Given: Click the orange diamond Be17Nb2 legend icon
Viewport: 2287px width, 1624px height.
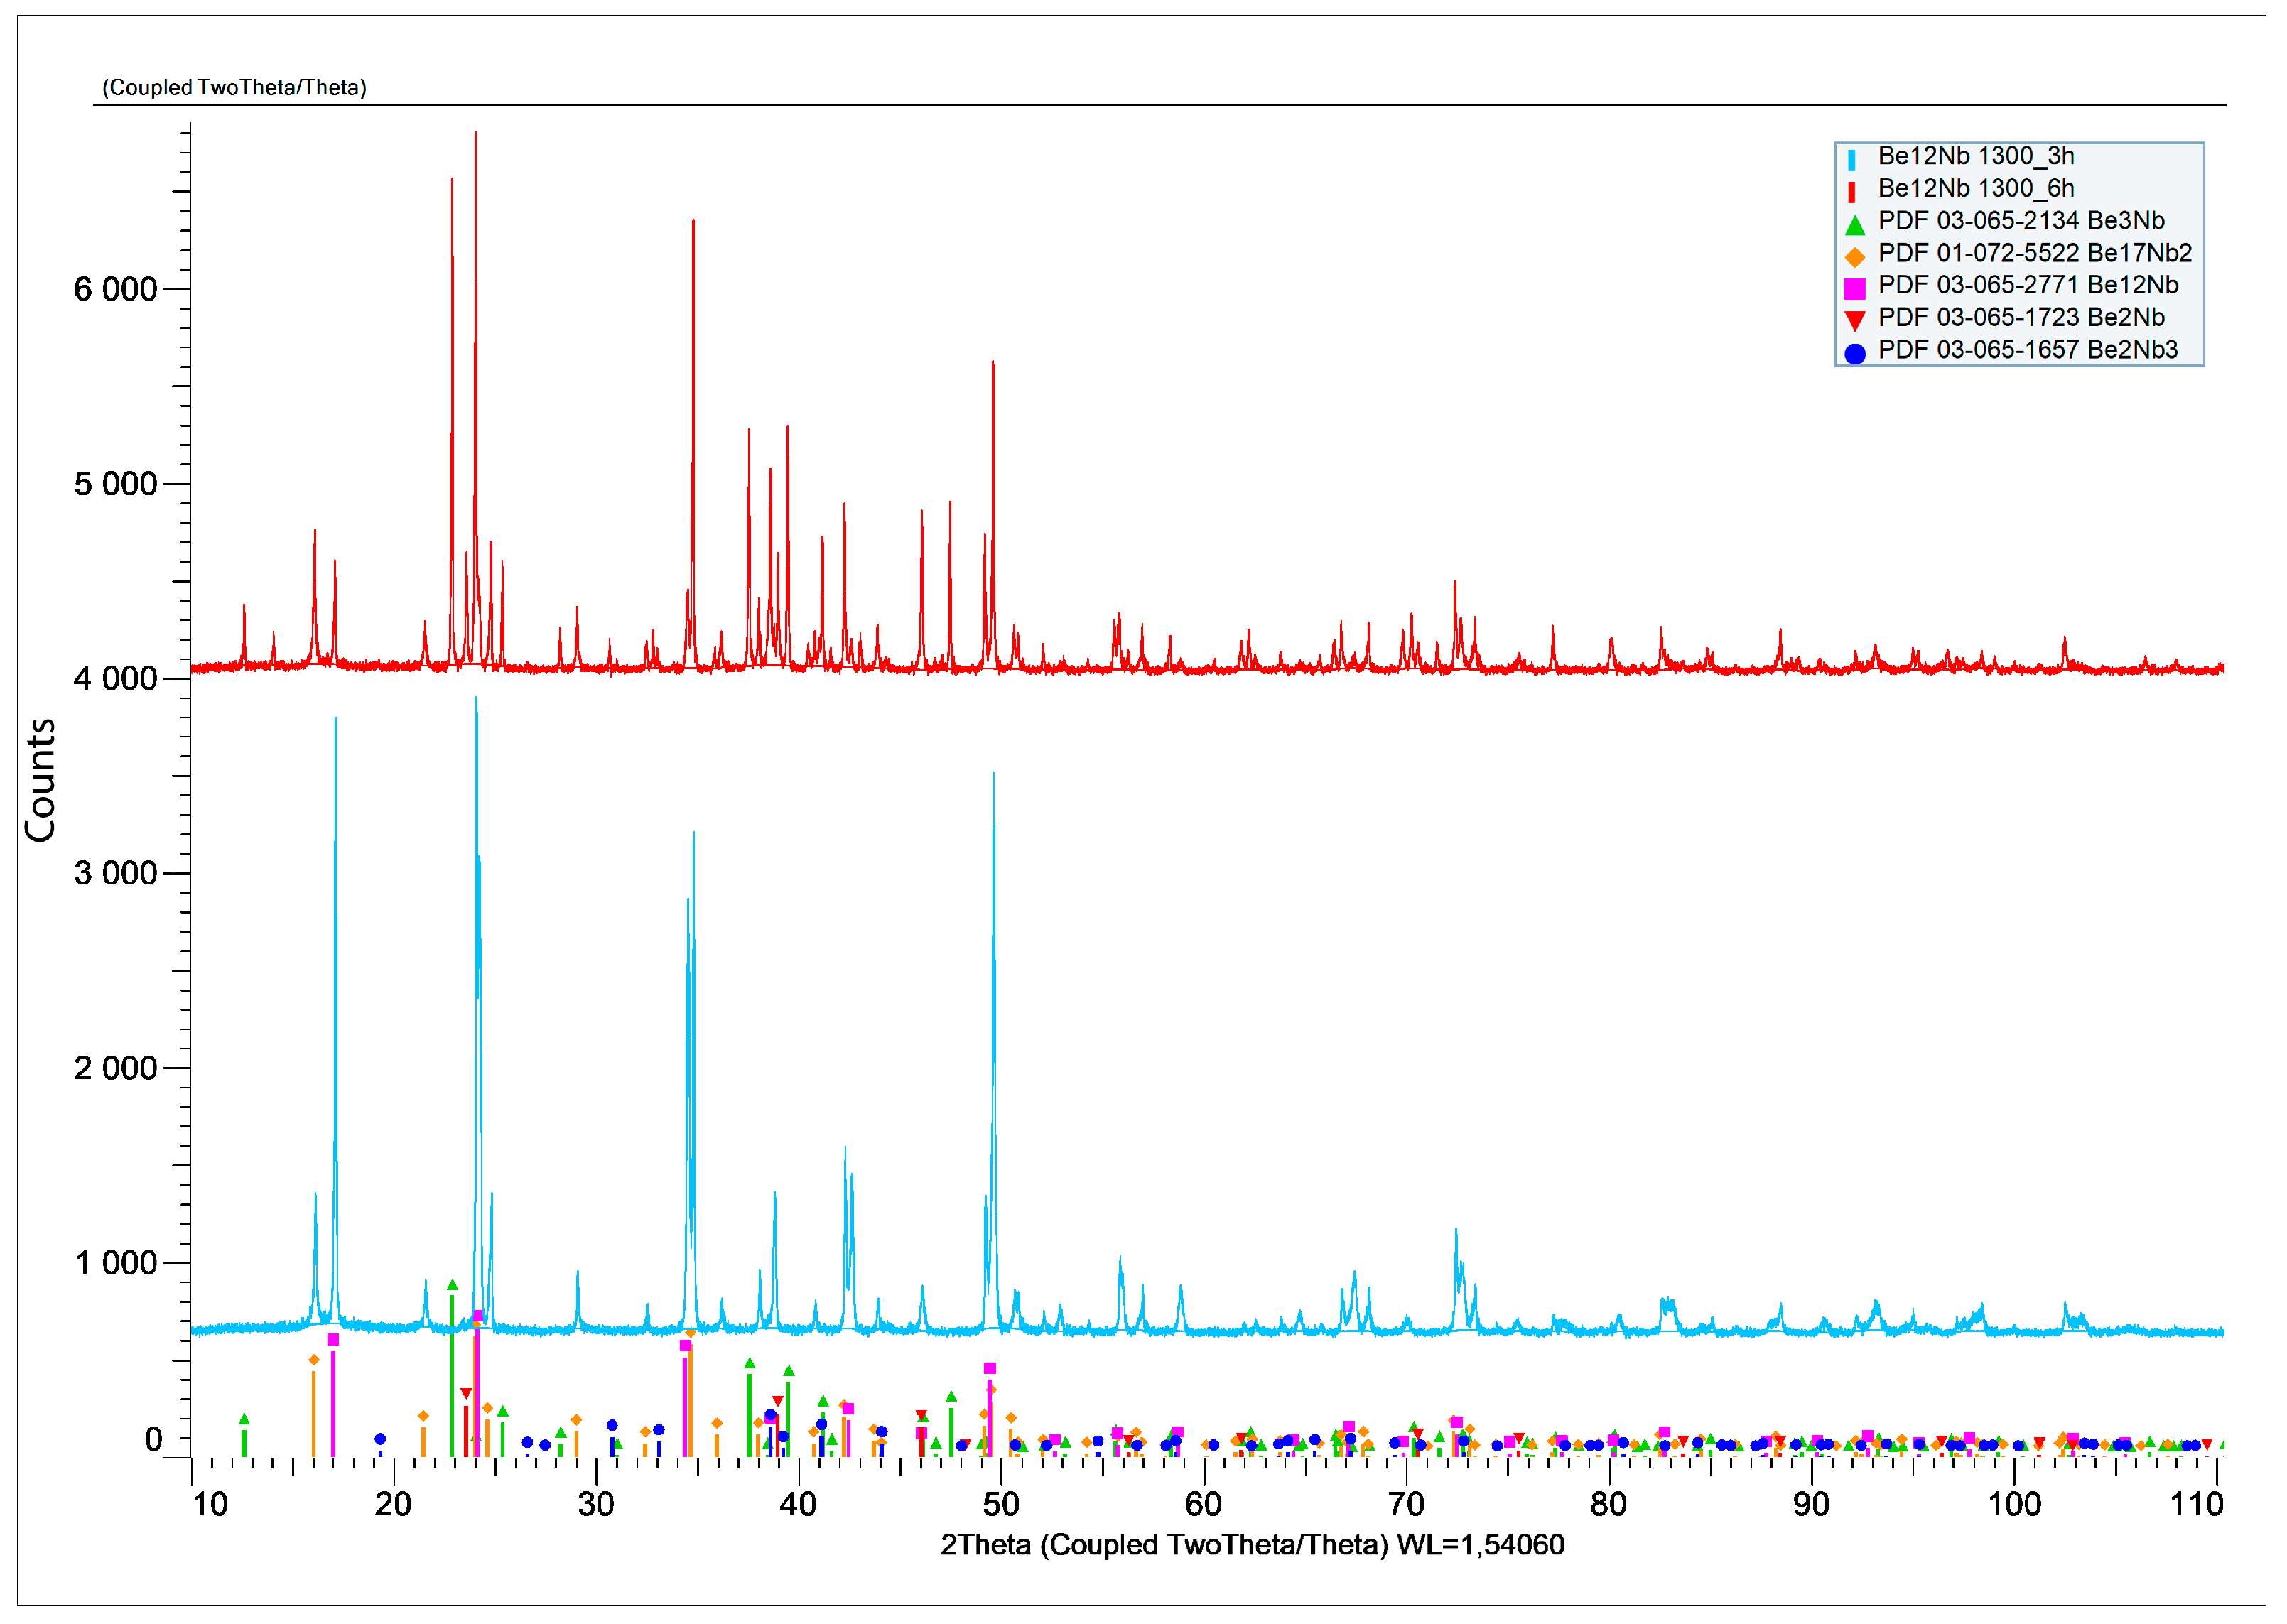Looking at the screenshot, I should (x=1855, y=257).
